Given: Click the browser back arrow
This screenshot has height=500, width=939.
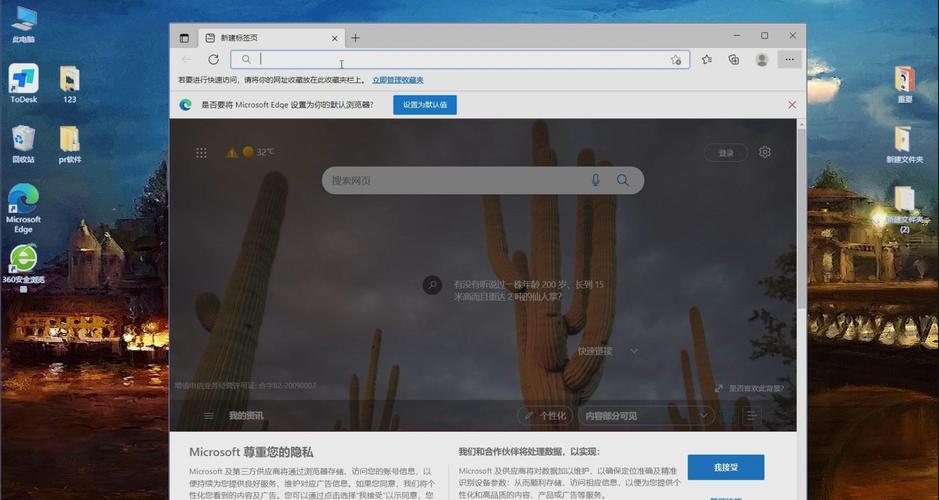Looking at the screenshot, I should 186,59.
